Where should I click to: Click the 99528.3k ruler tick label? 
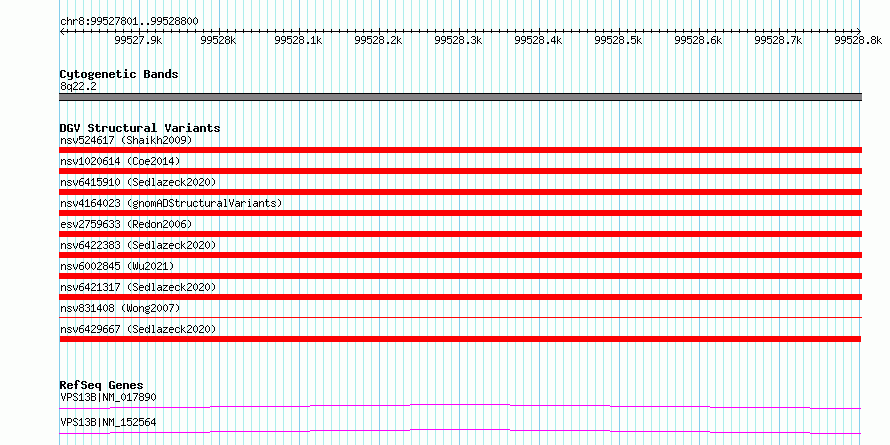point(459,40)
